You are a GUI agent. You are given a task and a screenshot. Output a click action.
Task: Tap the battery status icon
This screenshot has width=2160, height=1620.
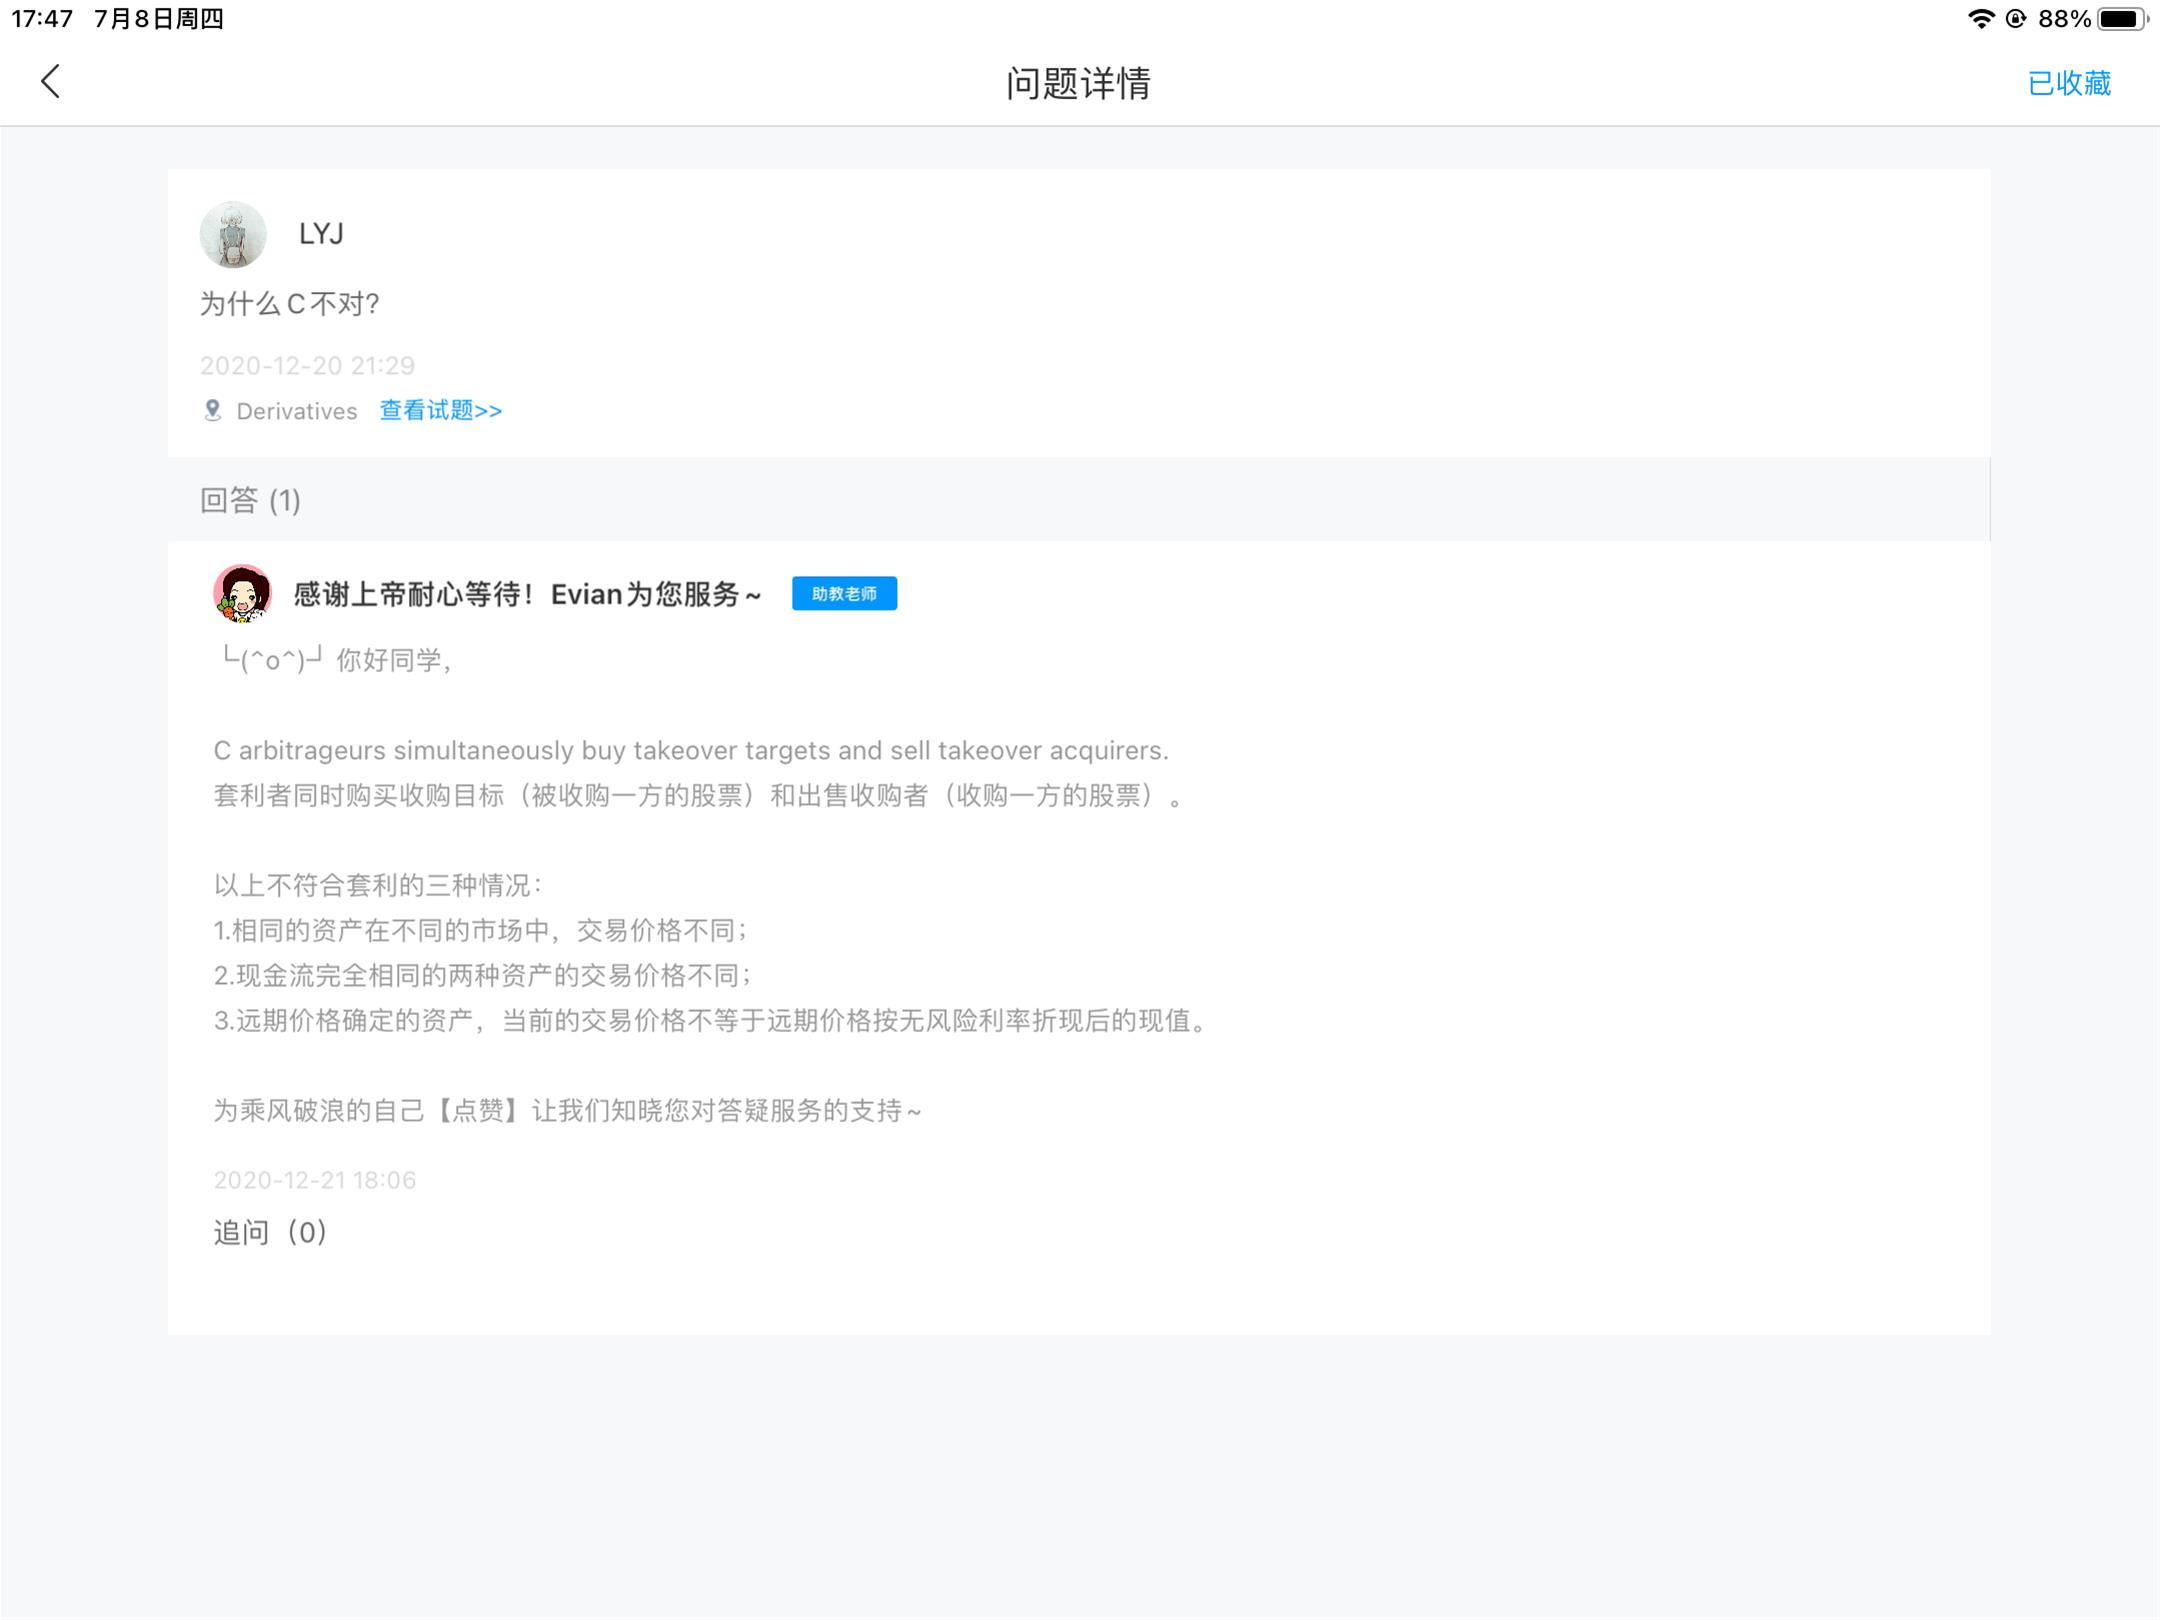pyautogui.click(x=2122, y=19)
